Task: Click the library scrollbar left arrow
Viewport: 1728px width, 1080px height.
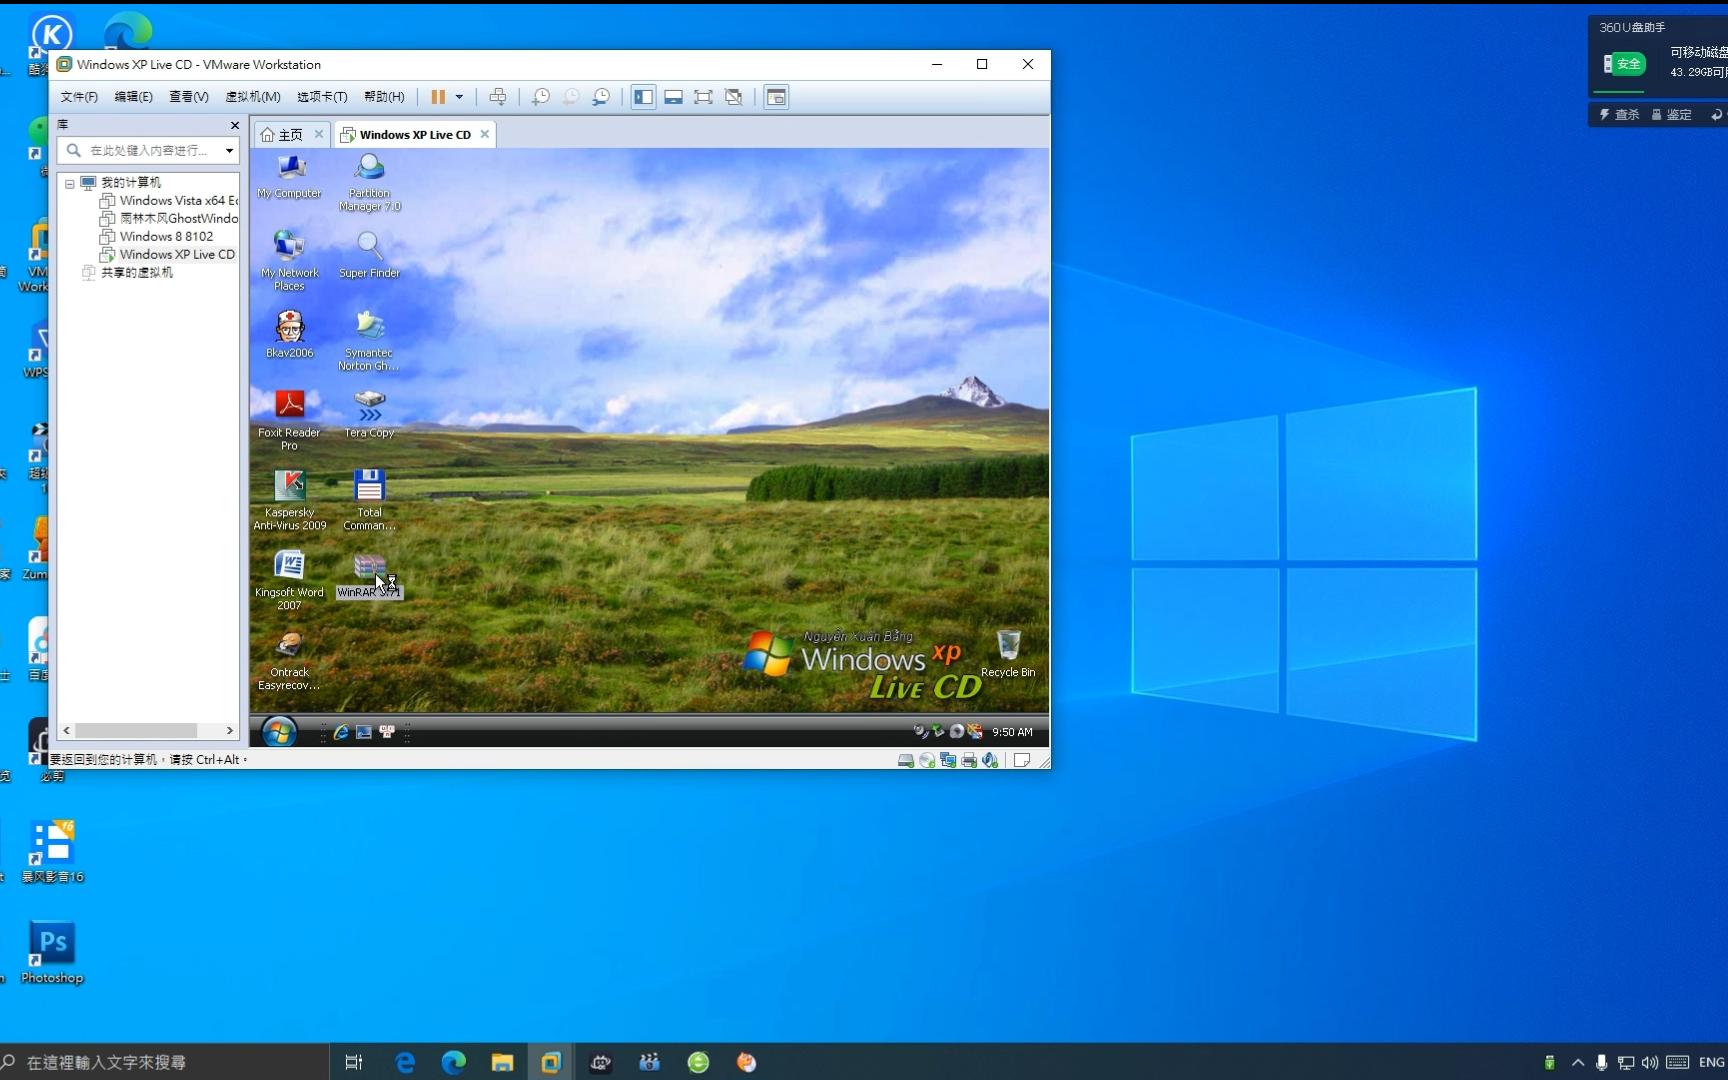Action: pos(67,731)
